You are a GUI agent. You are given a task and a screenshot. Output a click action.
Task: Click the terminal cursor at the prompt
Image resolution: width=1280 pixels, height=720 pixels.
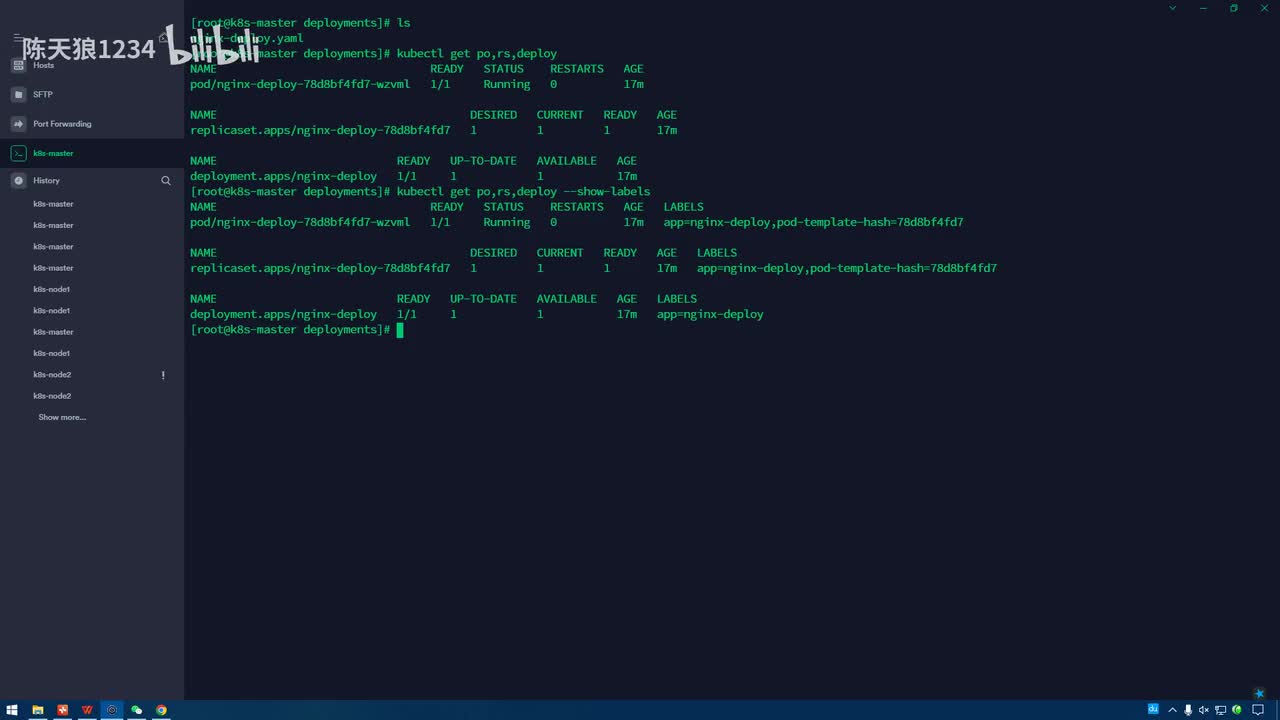coord(400,330)
